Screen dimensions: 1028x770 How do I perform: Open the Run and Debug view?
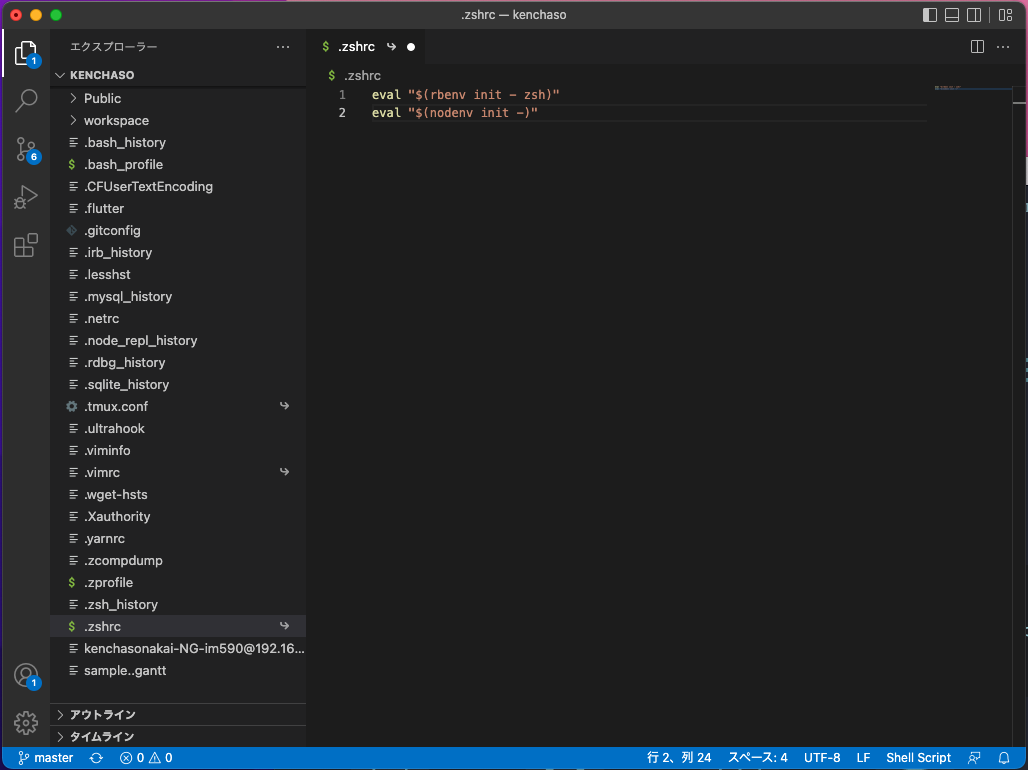[x=26, y=197]
